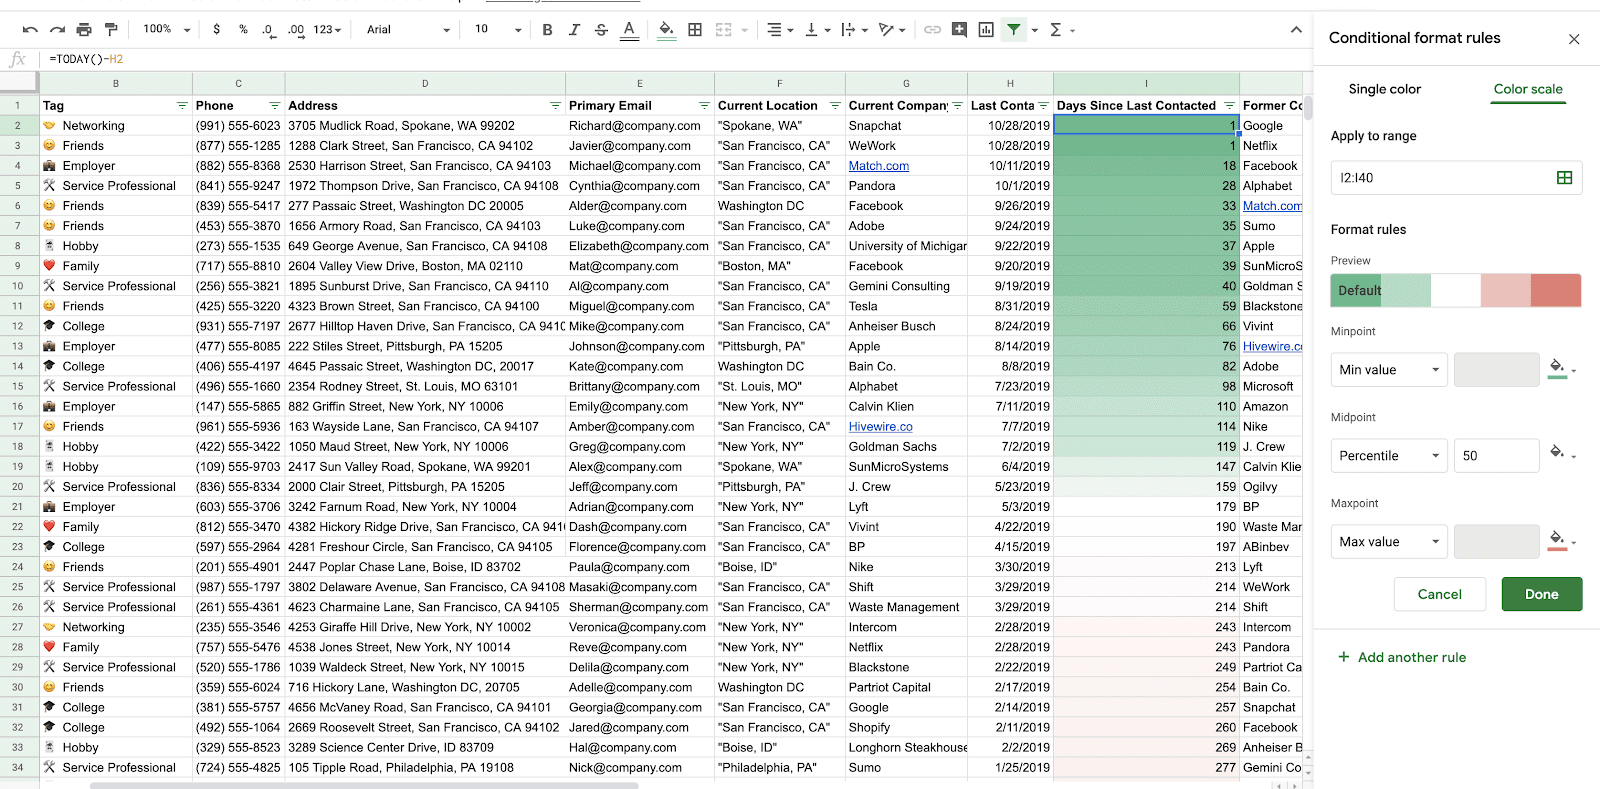This screenshot has height=789, width=1600.
Task: Open the Hivewire.co link in Current Company
Action: (x=880, y=427)
